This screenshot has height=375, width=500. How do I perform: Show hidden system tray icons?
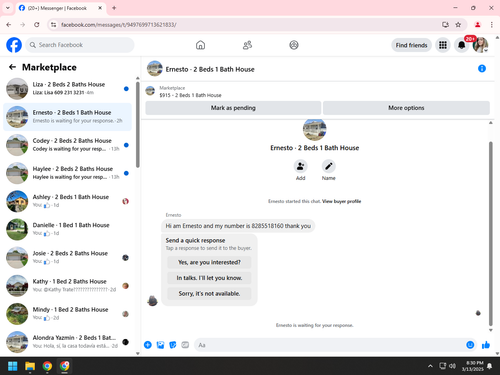pos(430,366)
